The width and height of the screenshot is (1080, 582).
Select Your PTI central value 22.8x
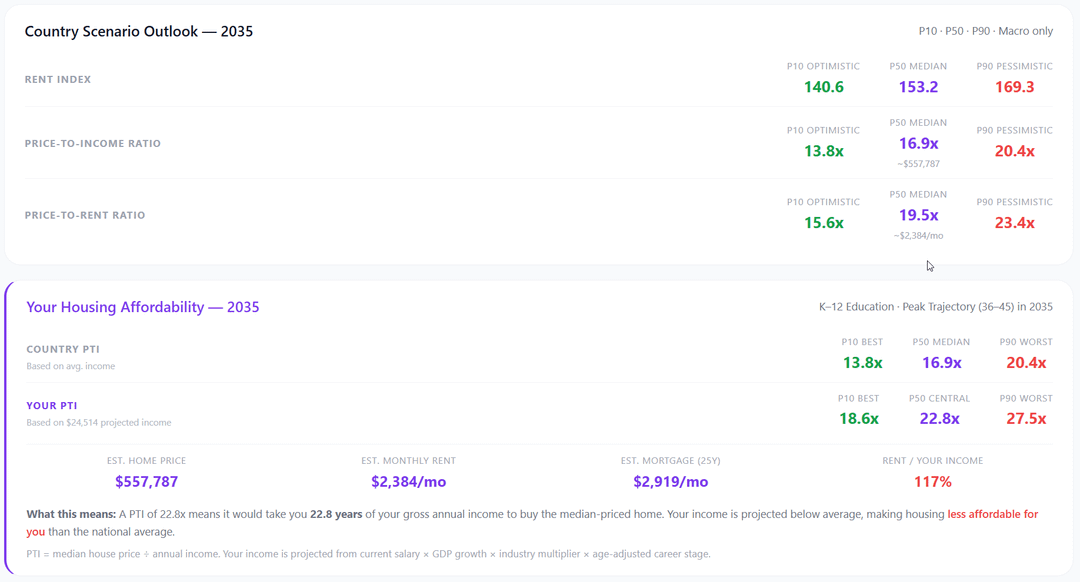tap(939, 419)
